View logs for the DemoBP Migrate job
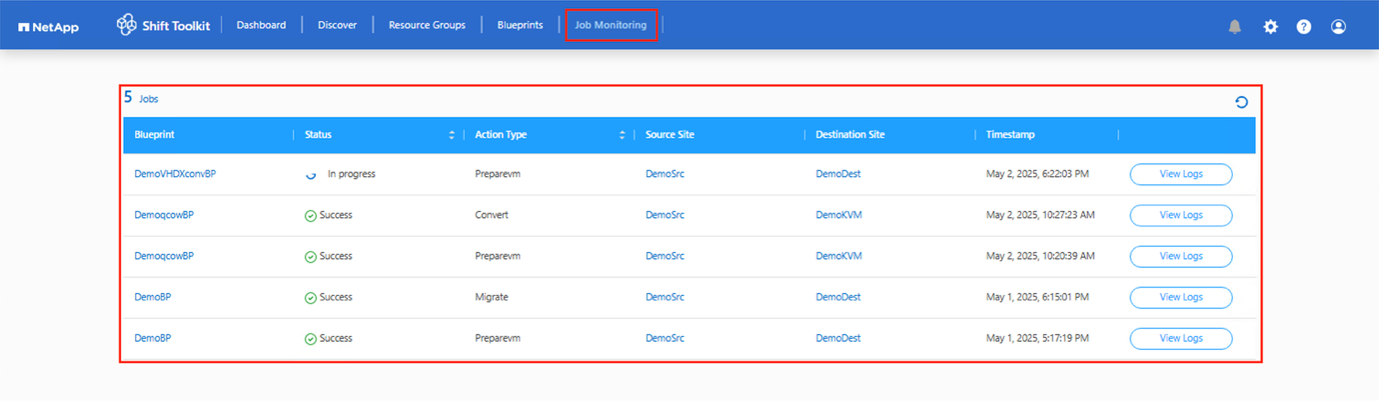Image resolution: width=1384 pixels, height=403 pixels. 1180,297
